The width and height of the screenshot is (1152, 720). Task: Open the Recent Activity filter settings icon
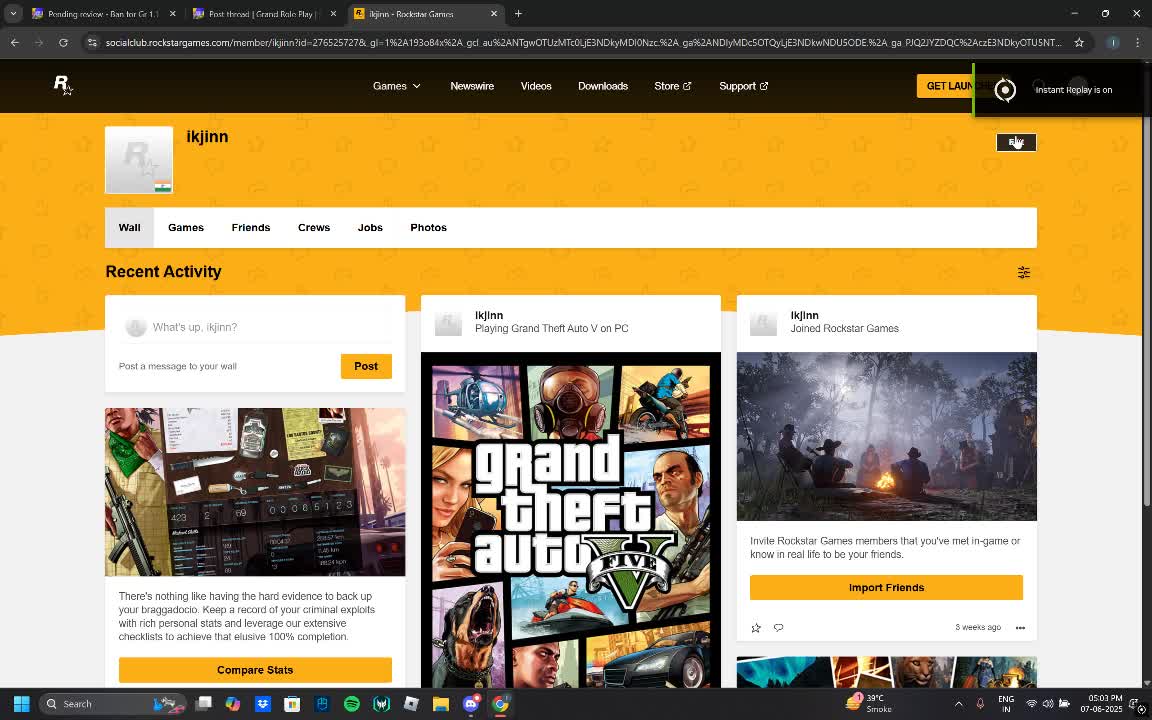(1023, 273)
